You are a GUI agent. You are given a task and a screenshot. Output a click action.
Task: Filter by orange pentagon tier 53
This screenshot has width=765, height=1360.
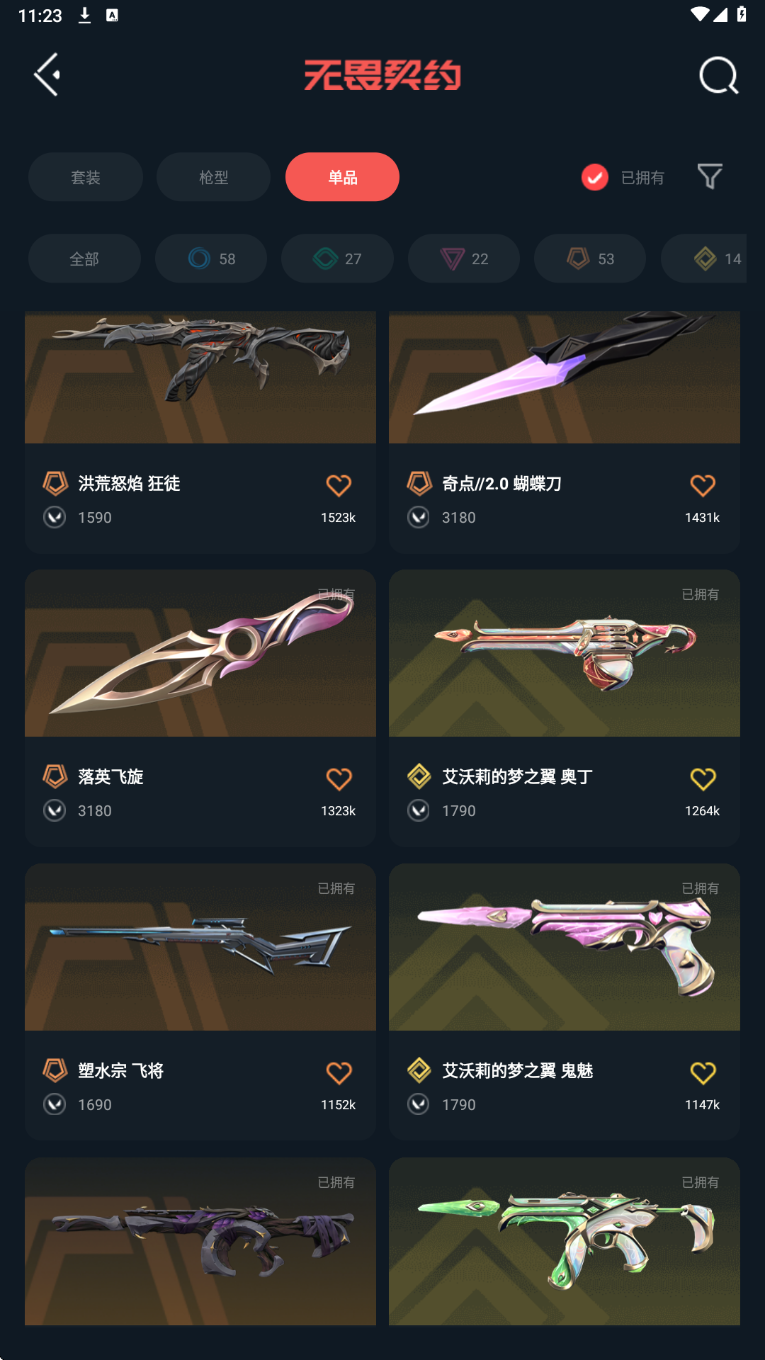(590, 259)
